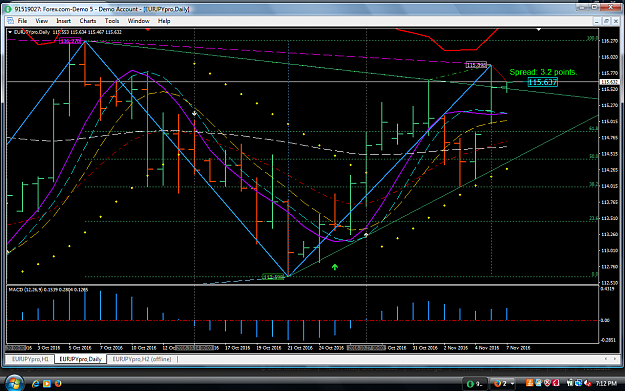This screenshot has width=625, height=391.
Task: Click the MetaTrader app icon in title bar
Action: [x=8, y=9]
